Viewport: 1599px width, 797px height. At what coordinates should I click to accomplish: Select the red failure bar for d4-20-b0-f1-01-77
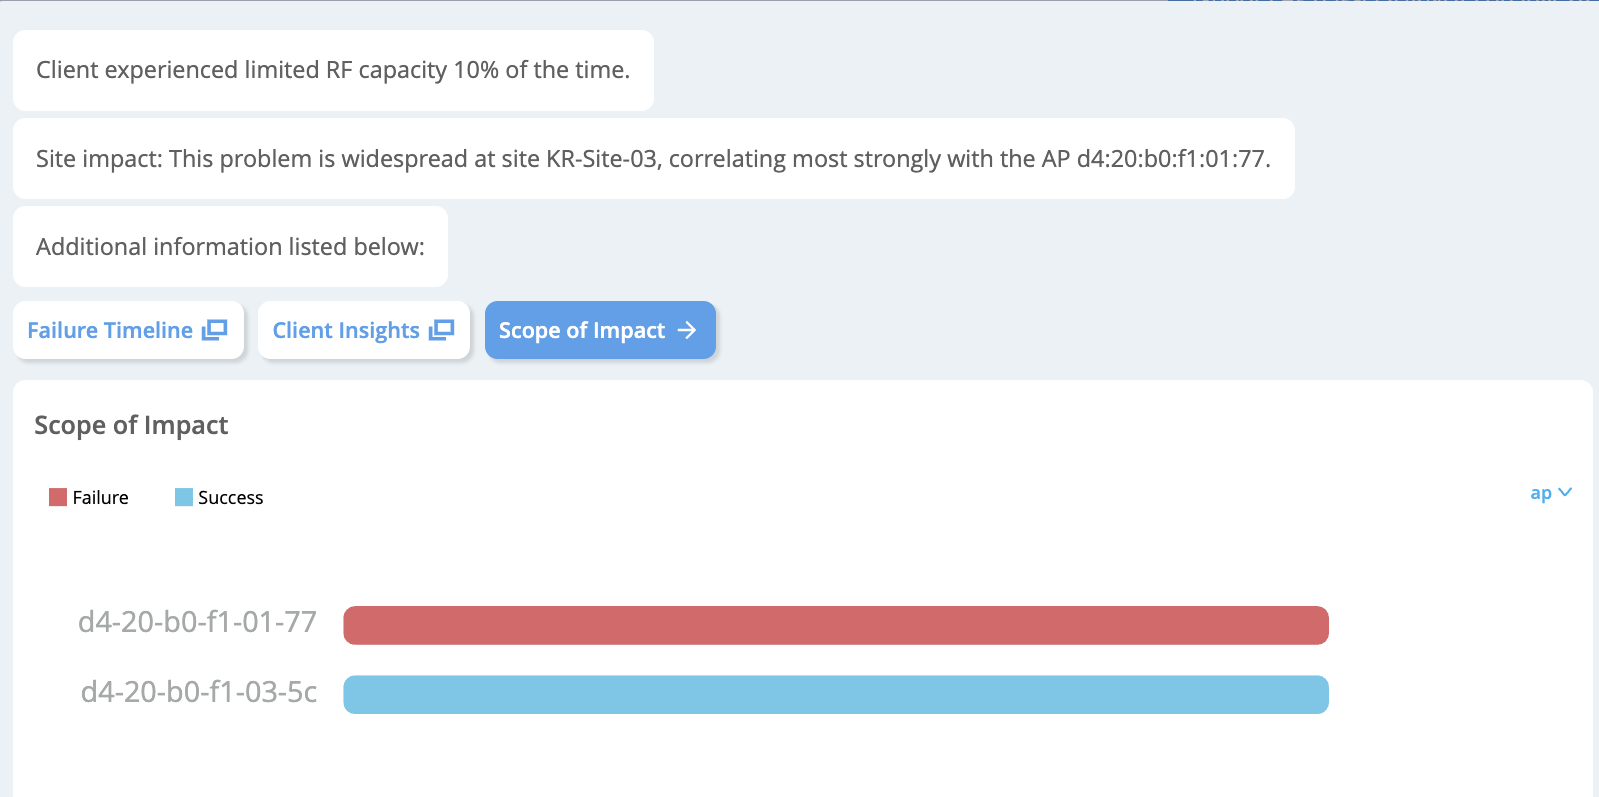[x=835, y=625]
